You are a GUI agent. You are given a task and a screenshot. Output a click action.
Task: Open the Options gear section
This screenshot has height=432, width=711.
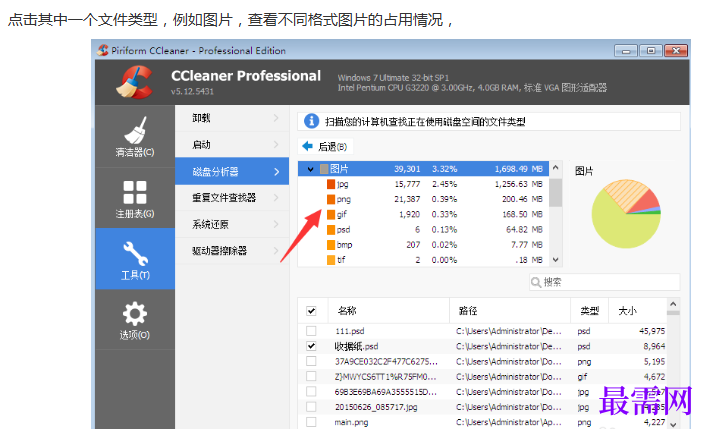click(135, 320)
